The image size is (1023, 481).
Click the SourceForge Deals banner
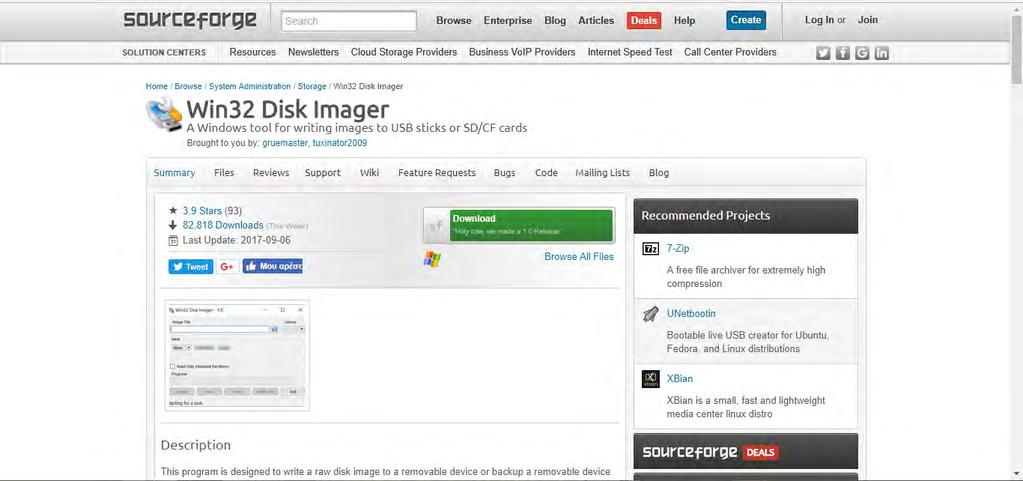click(746, 452)
